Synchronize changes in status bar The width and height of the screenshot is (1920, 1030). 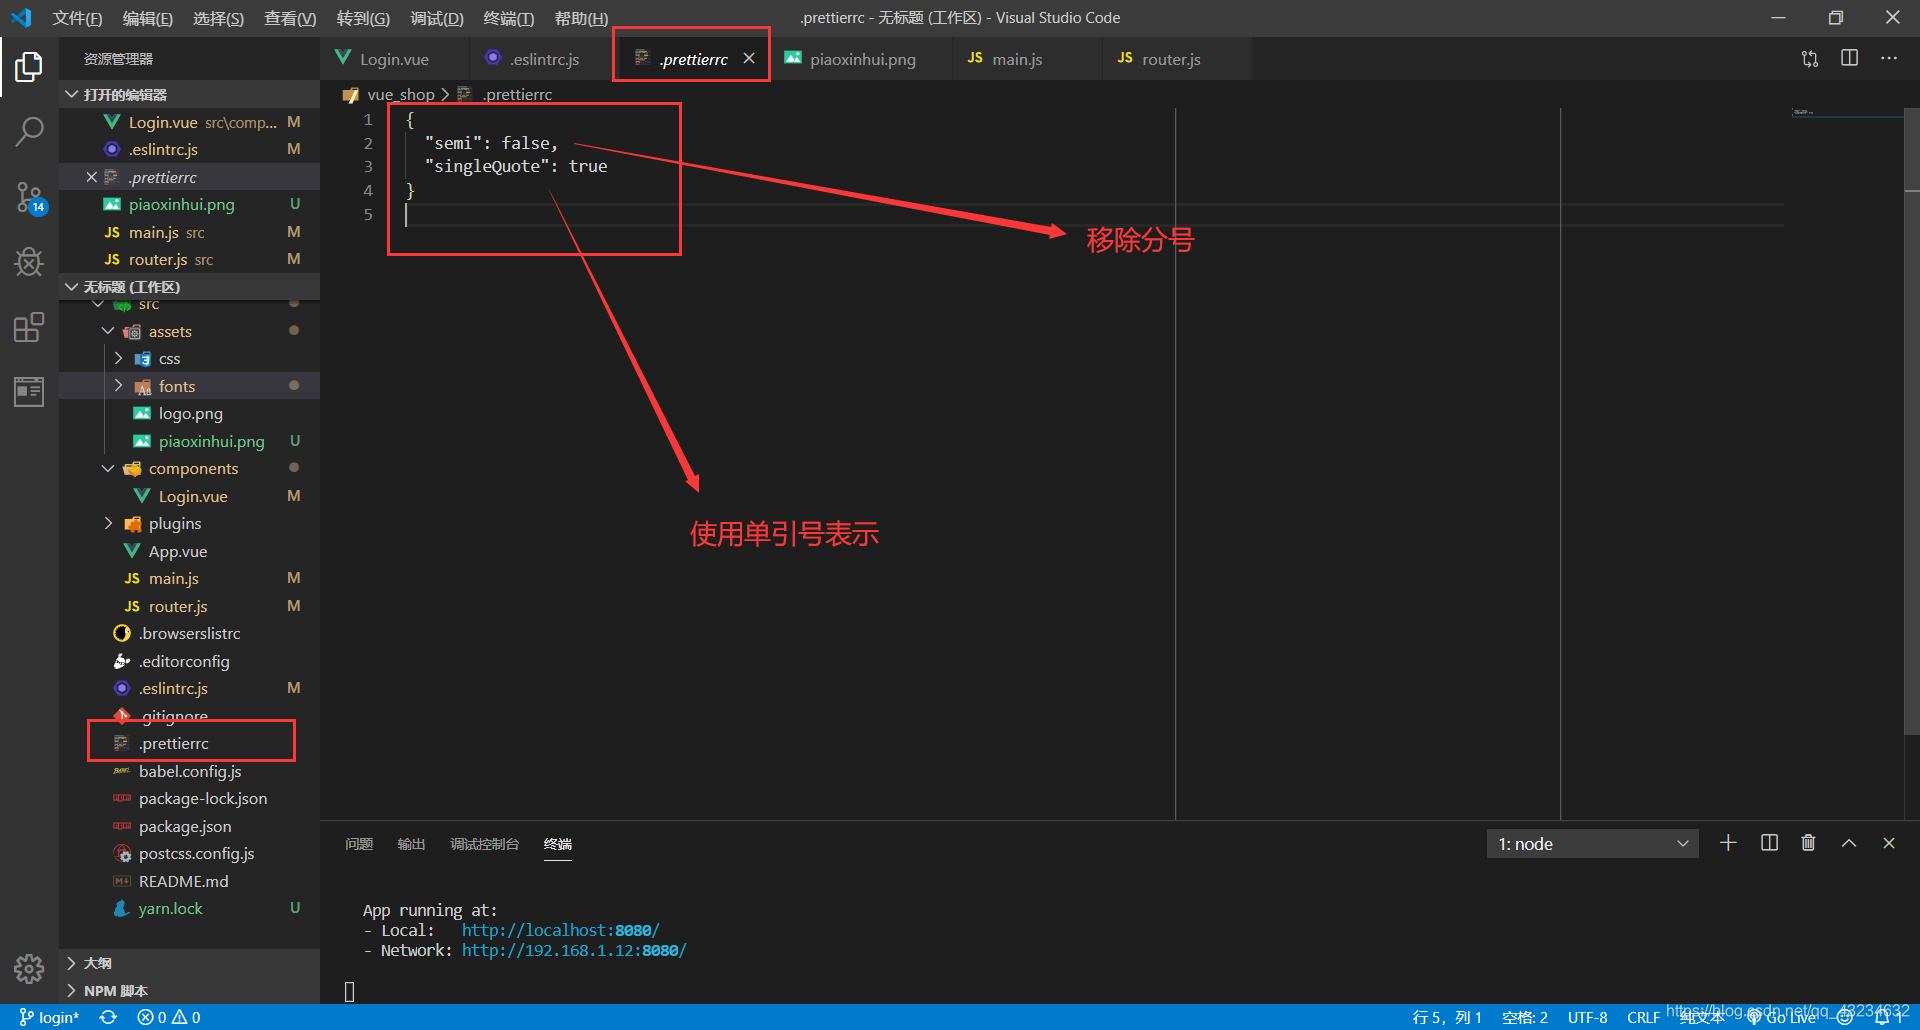coord(108,1017)
